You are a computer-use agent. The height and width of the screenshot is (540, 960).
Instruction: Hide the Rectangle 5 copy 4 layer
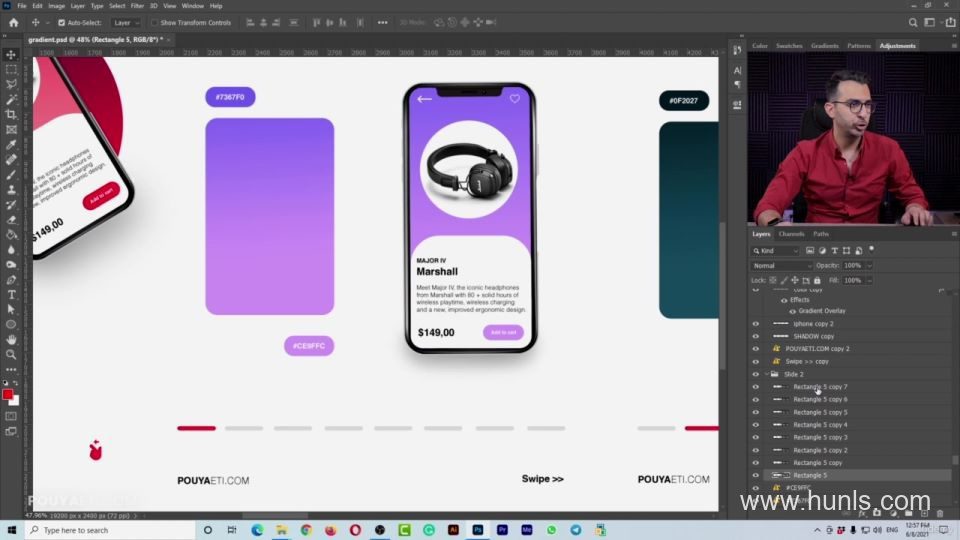click(x=756, y=425)
